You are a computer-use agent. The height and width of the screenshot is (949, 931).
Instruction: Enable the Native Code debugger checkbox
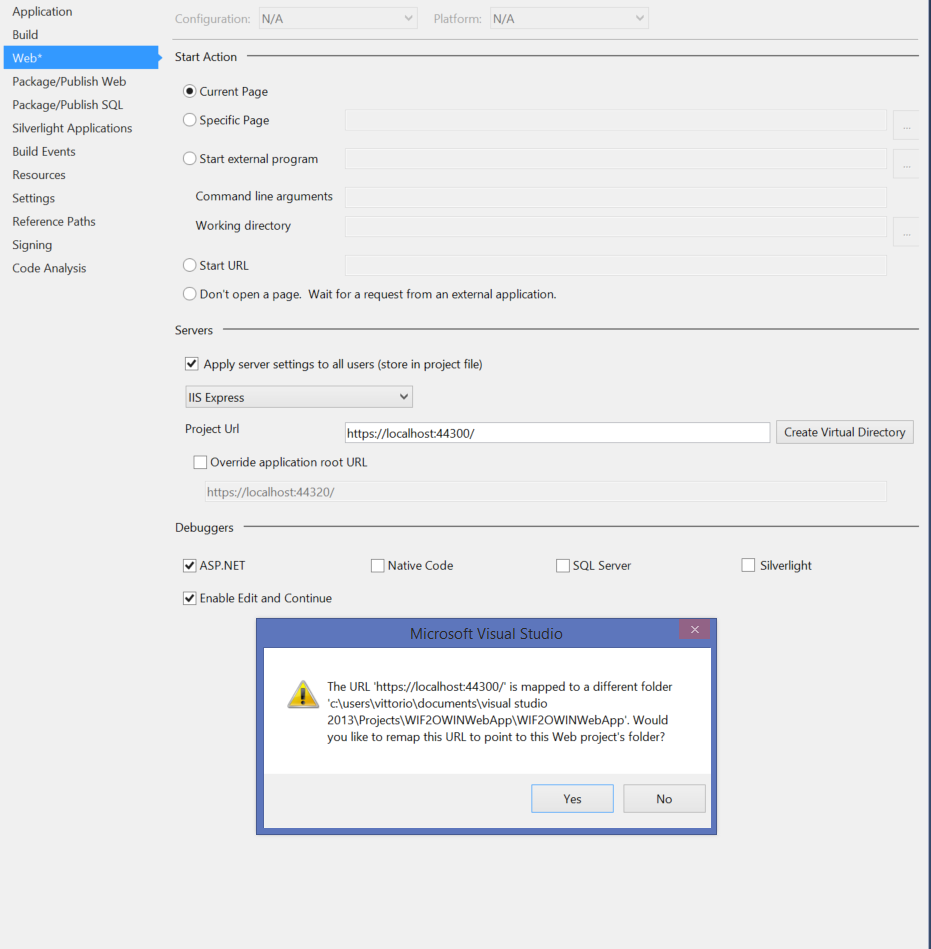(378, 565)
